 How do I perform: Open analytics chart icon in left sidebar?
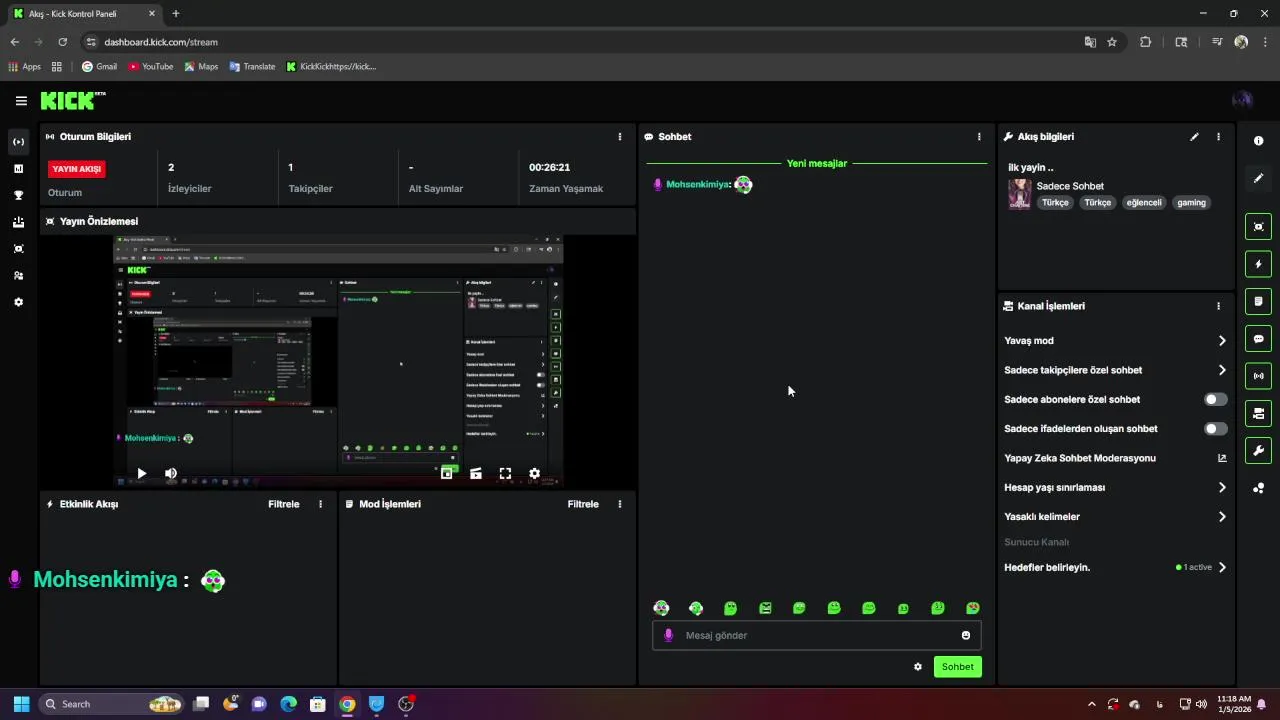[18, 169]
